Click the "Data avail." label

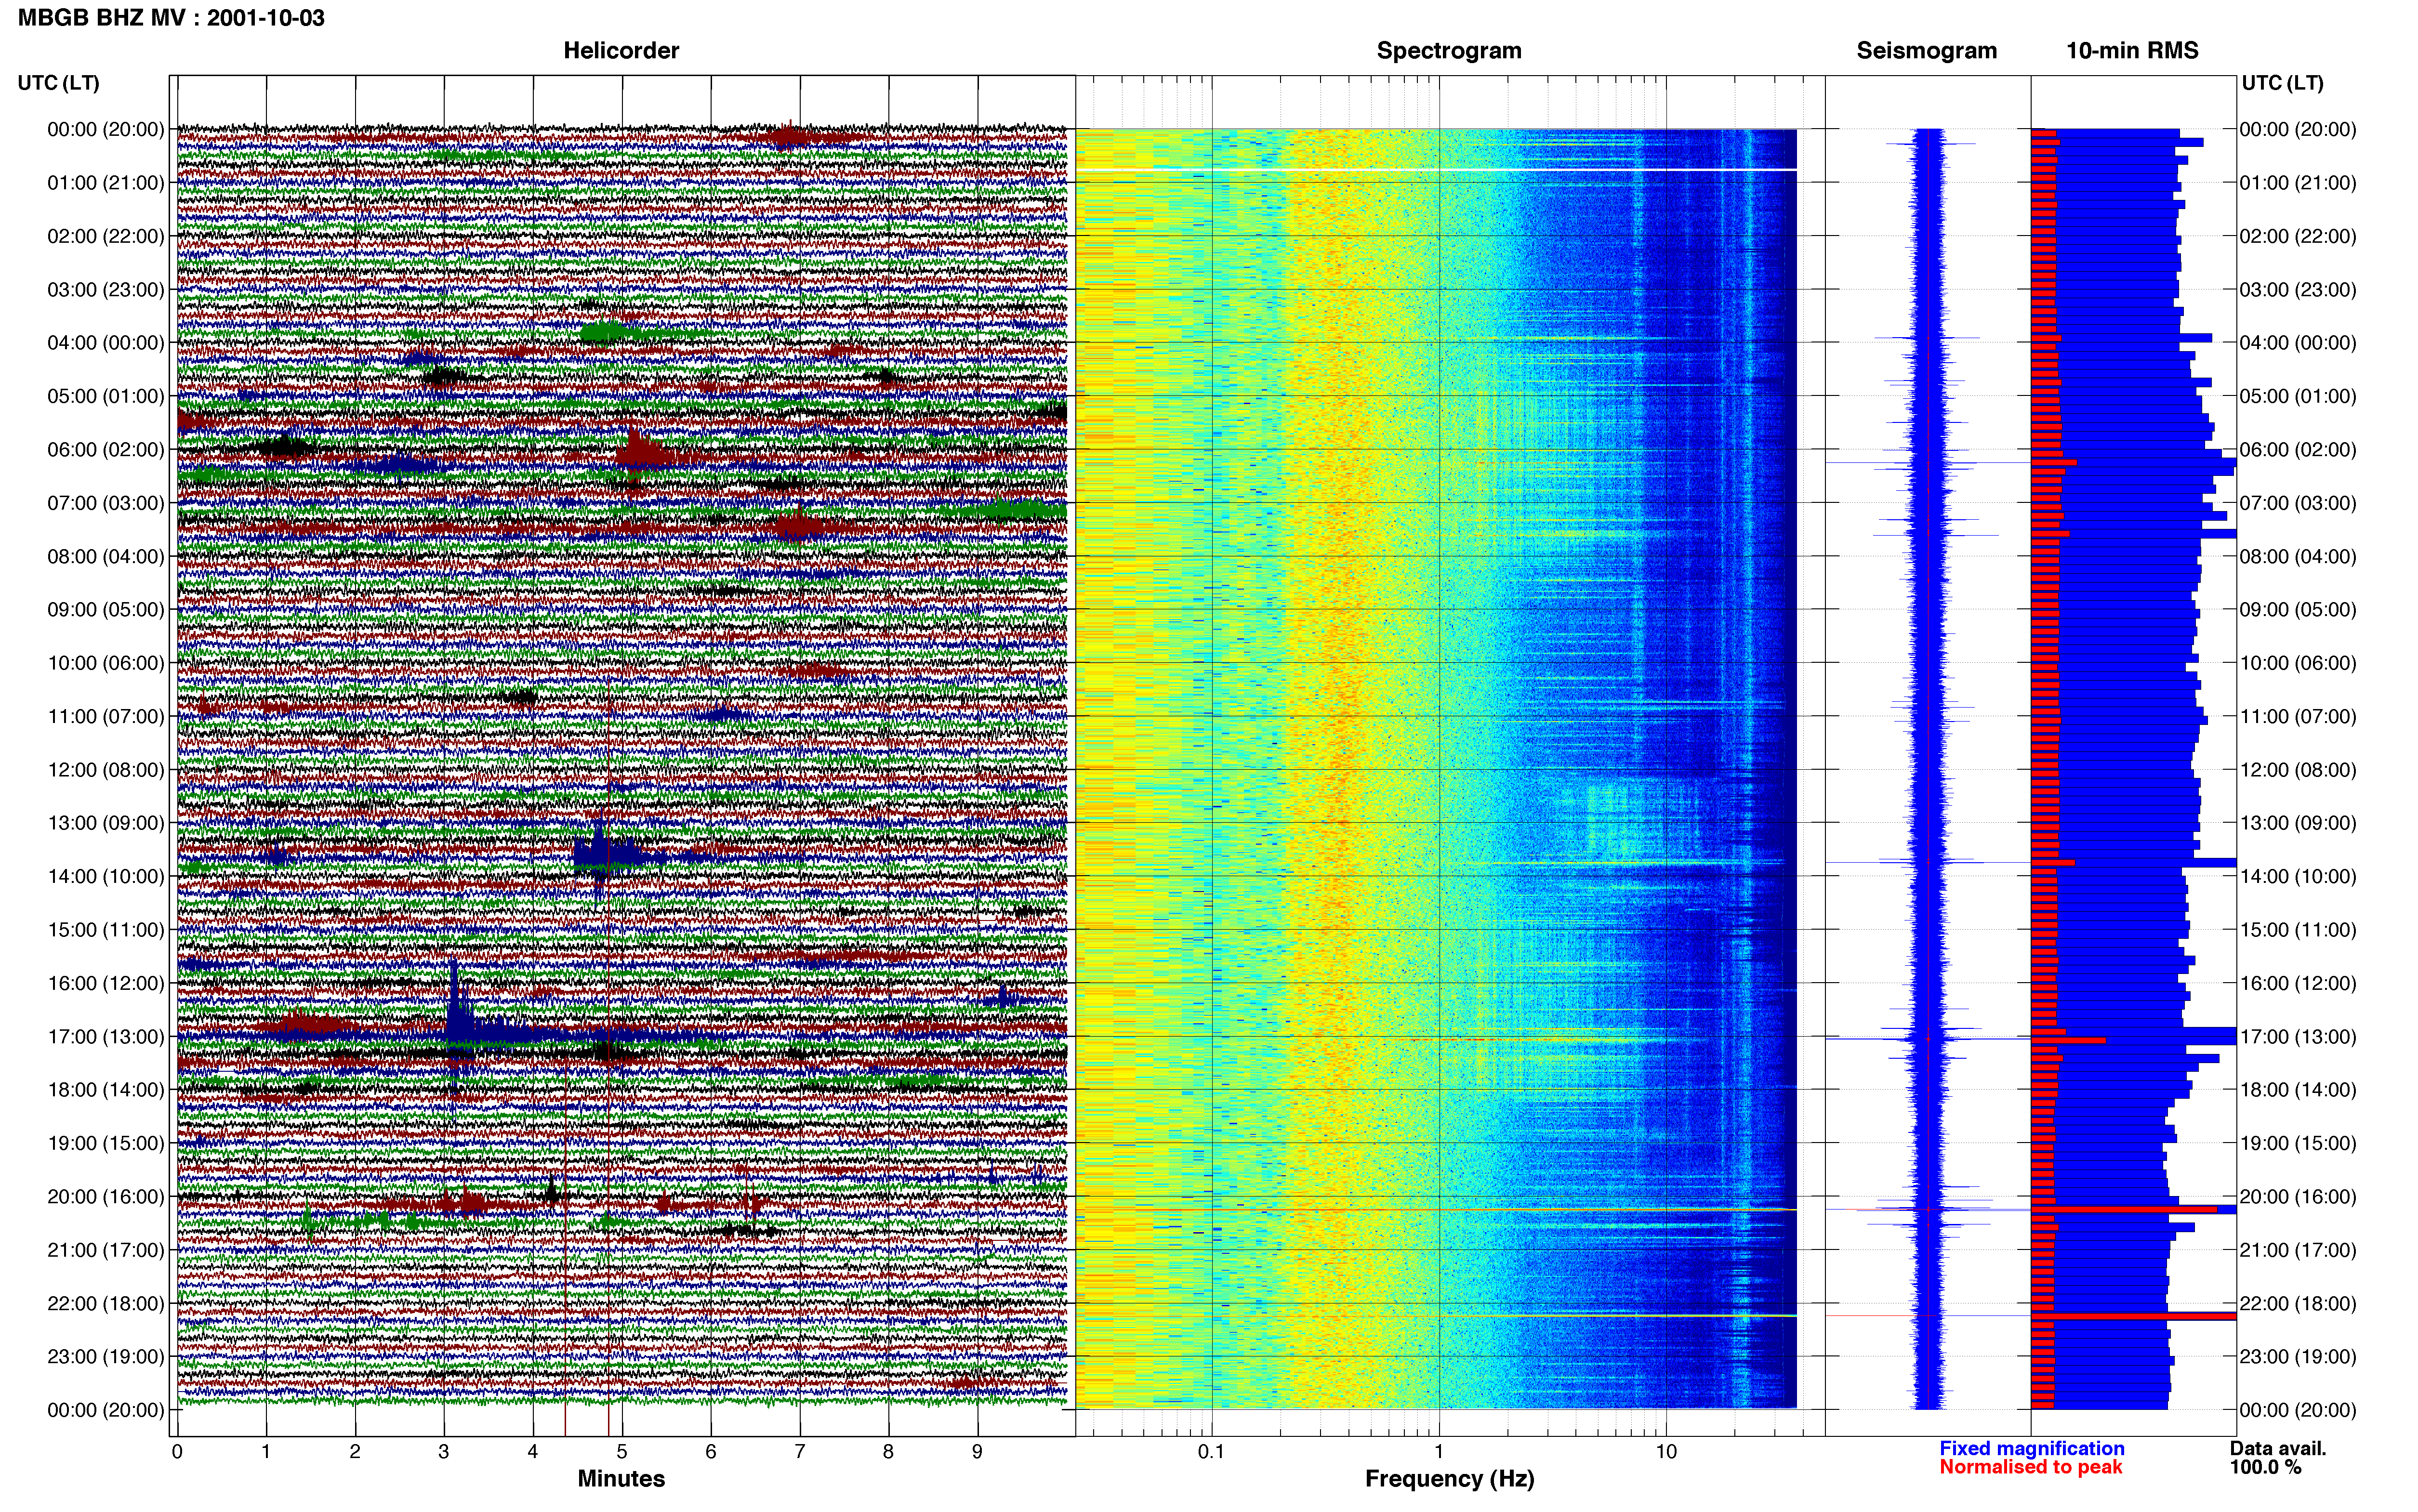click(x=2277, y=1448)
